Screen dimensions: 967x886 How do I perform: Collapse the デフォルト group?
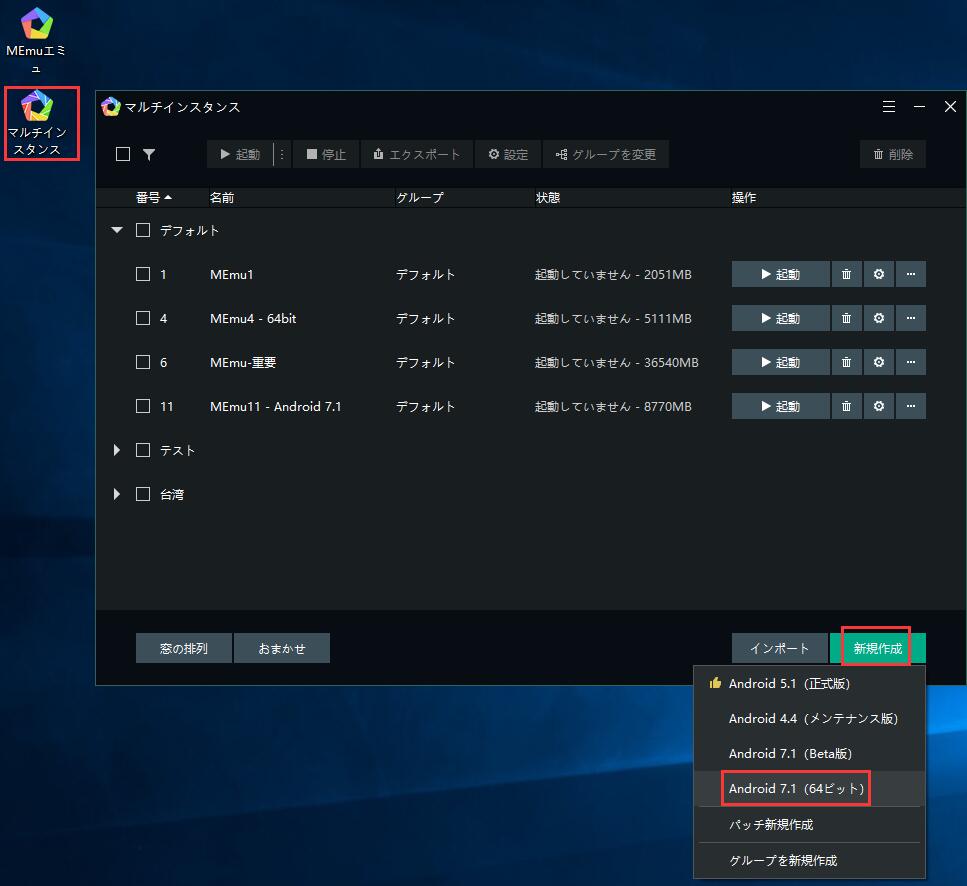pyautogui.click(x=116, y=230)
